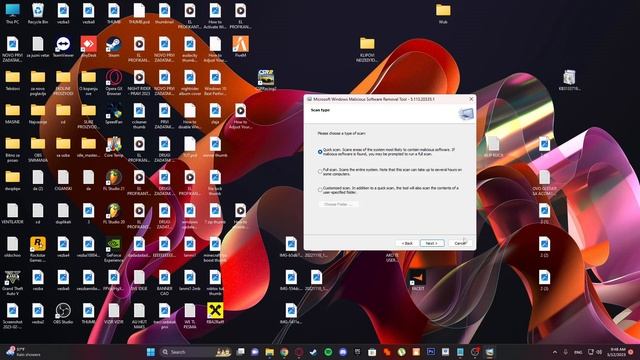The width and height of the screenshot is (640, 360).
Task: Click the ENG language indicator
Action: click(x=578, y=352)
